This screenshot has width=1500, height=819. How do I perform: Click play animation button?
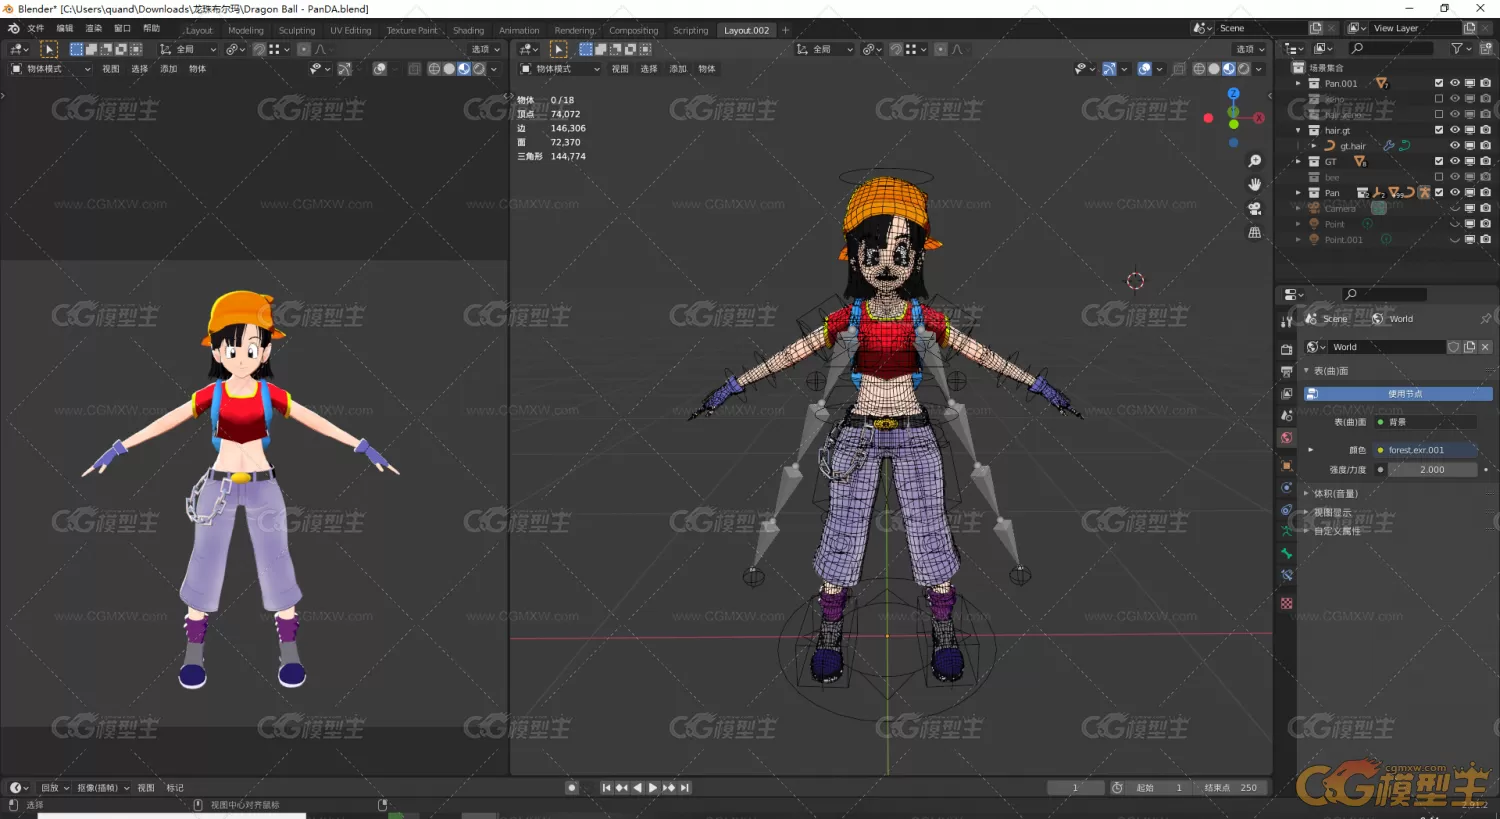653,788
